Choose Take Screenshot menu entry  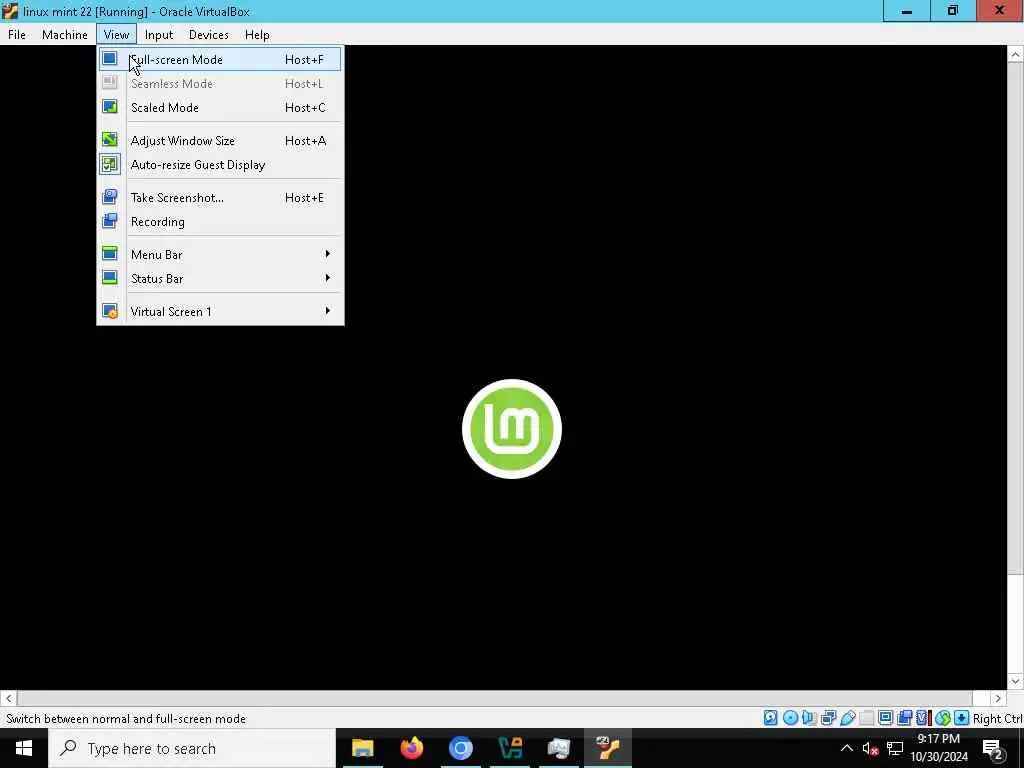point(220,197)
